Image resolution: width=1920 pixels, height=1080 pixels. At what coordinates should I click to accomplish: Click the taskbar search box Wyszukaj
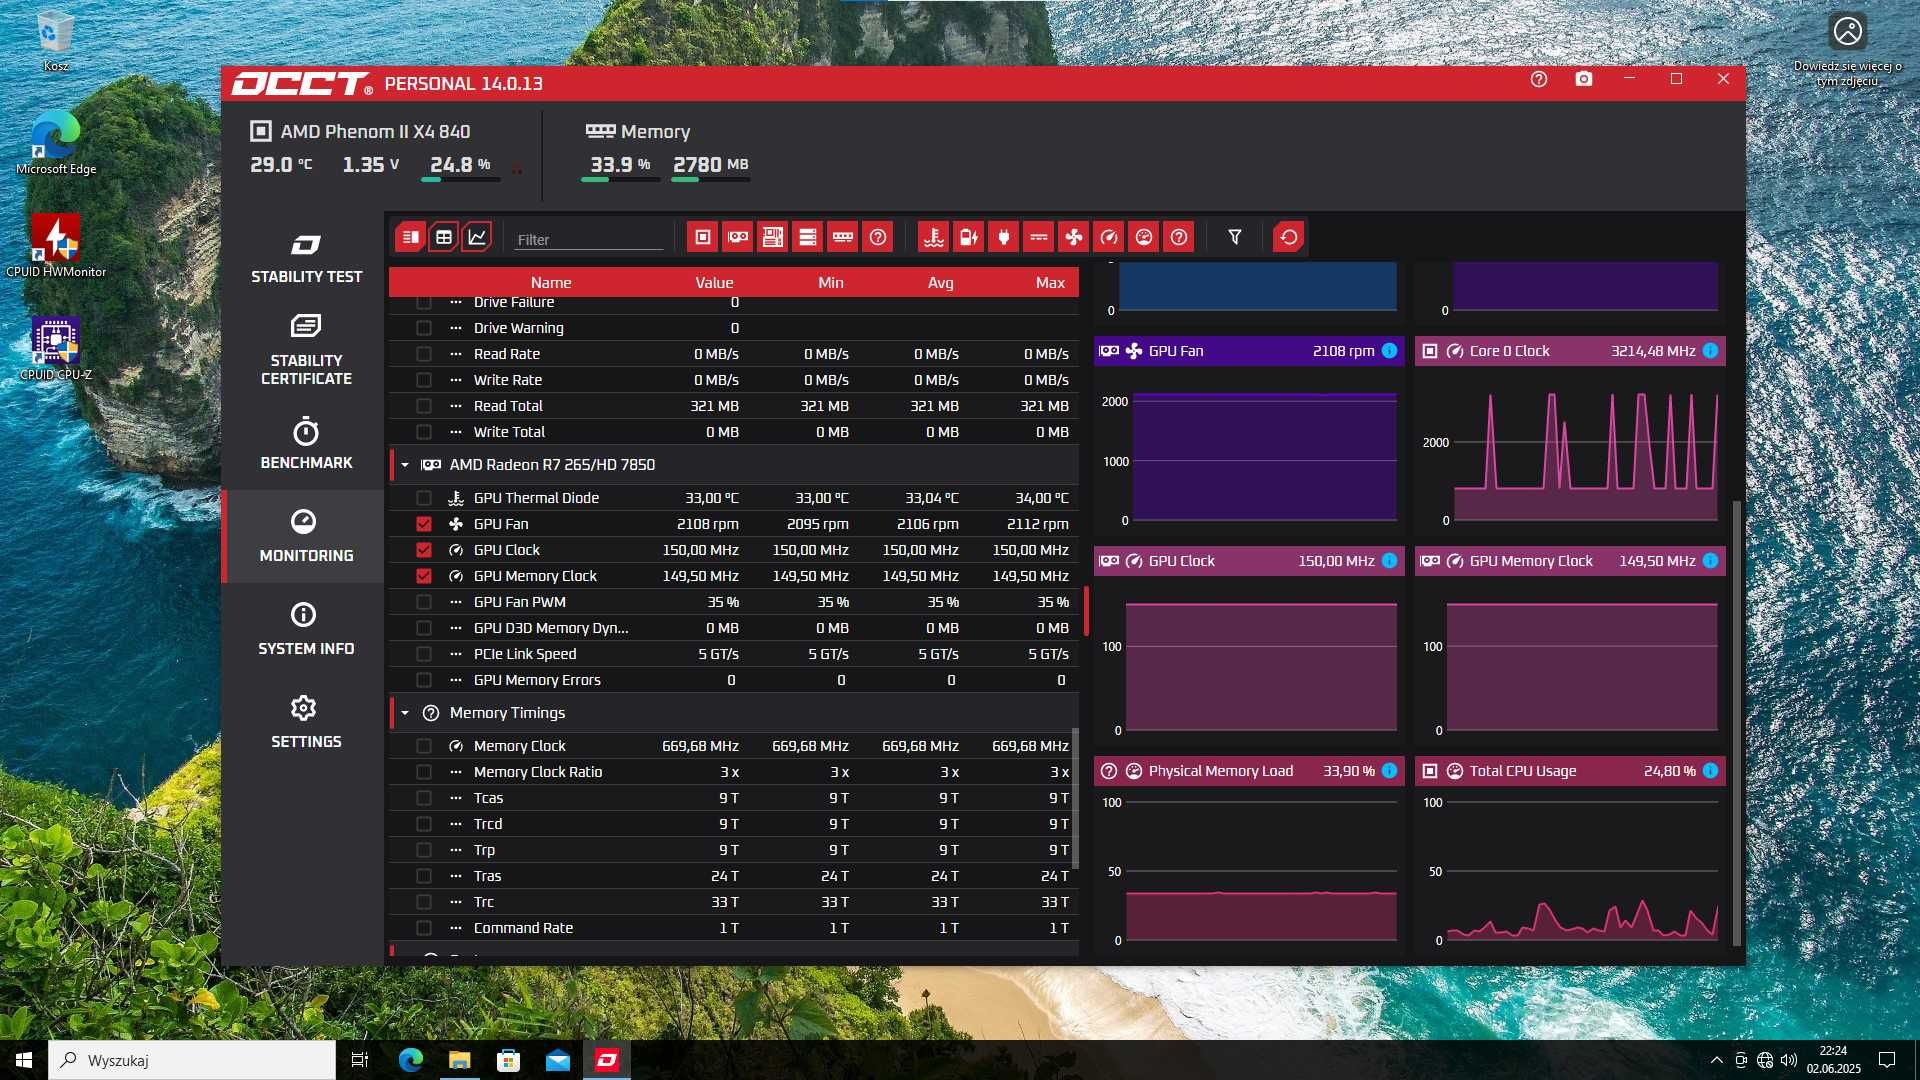point(192,1060)
